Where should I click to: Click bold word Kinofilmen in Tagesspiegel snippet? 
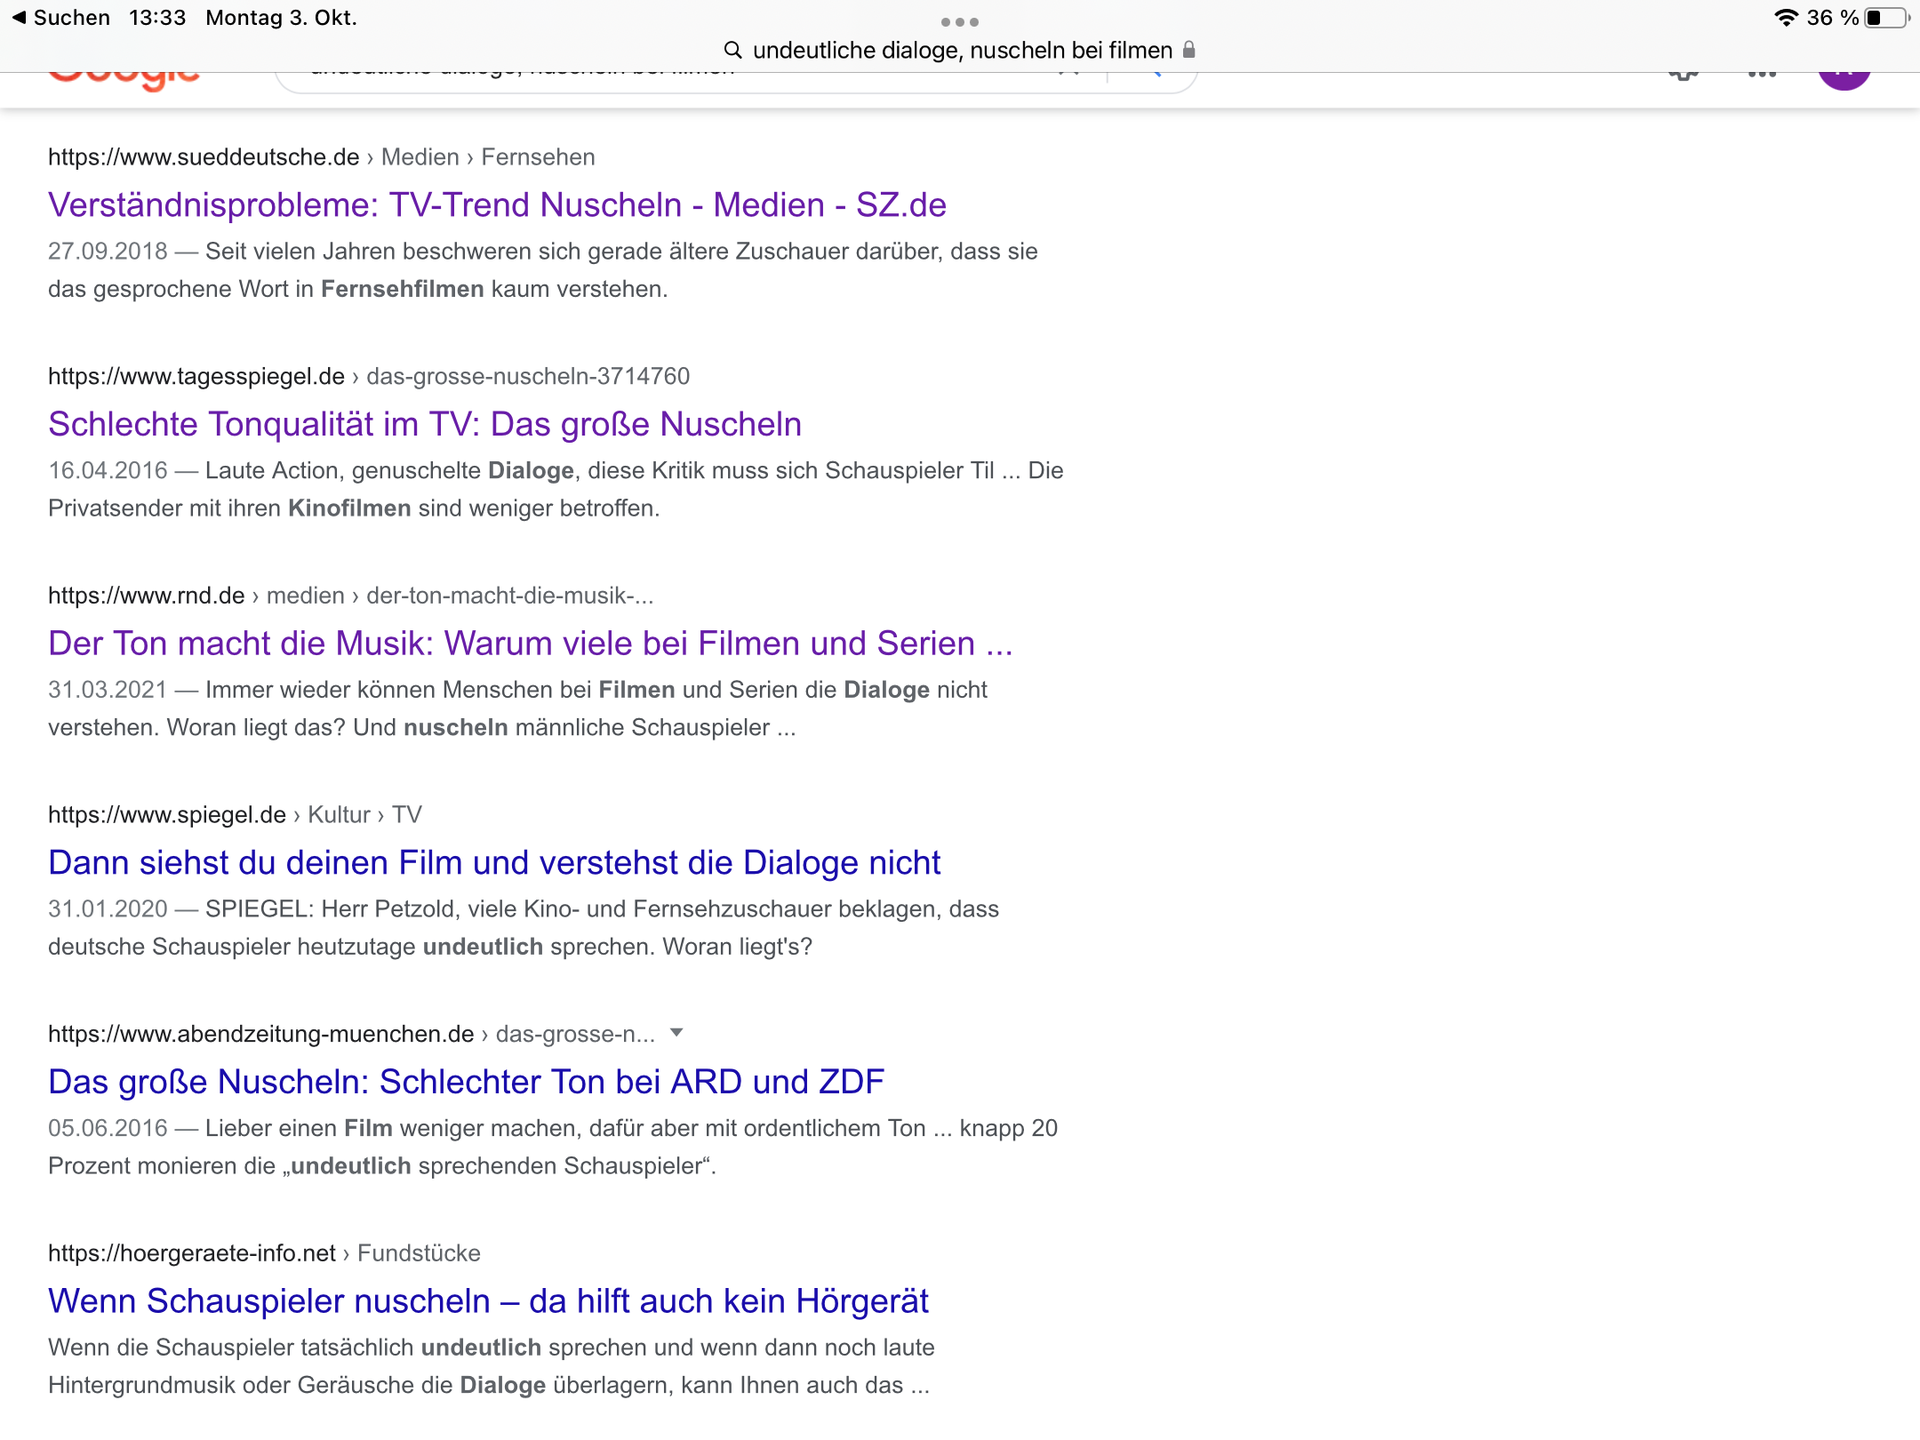pos(349,508)
